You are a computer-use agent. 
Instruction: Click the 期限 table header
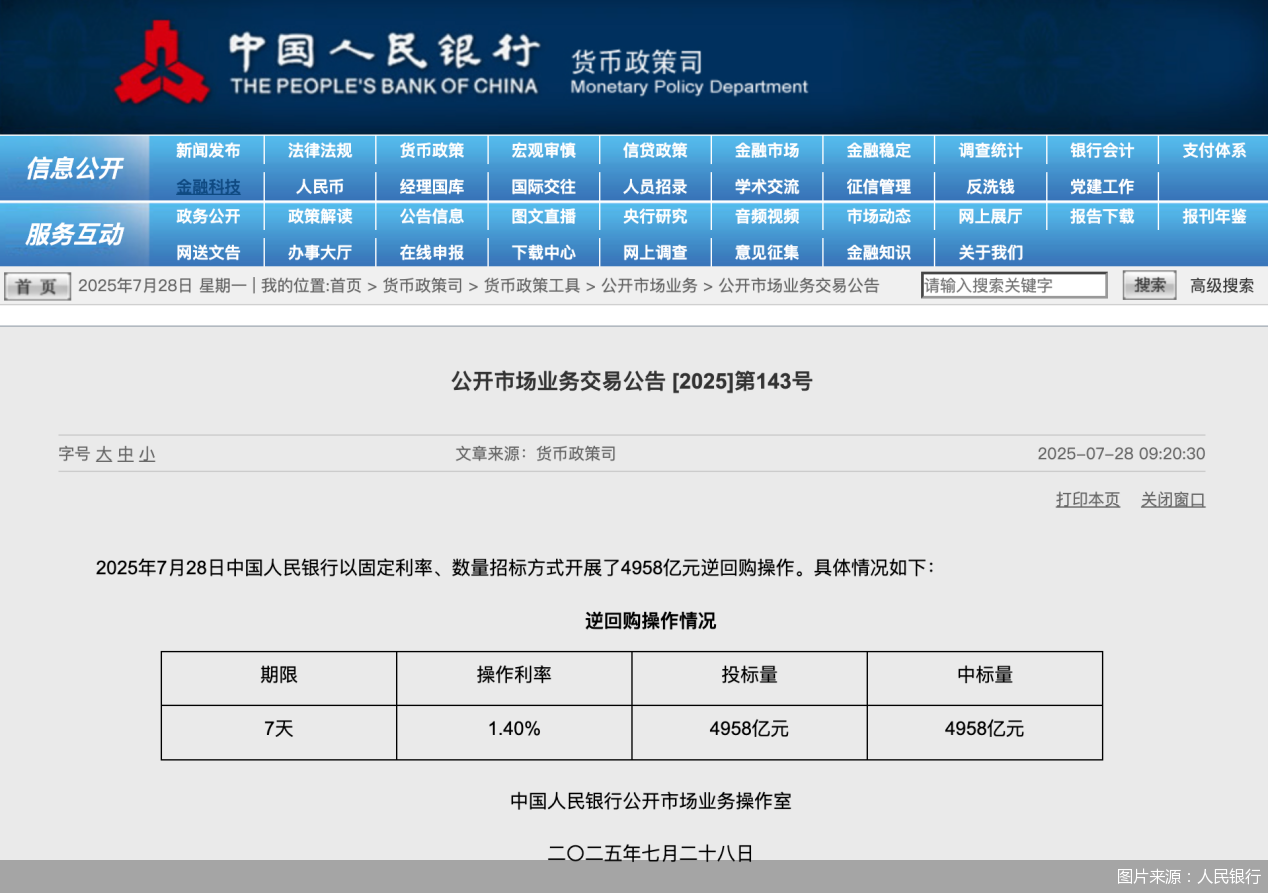(x=279, y=678)
